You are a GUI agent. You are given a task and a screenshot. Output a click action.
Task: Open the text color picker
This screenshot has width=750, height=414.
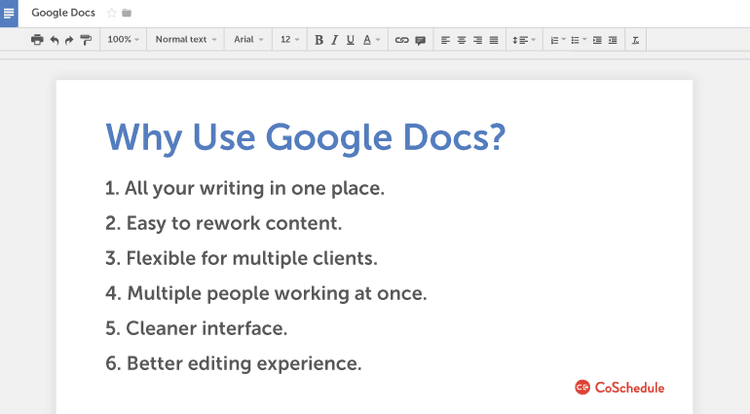(x=371, y=40)
